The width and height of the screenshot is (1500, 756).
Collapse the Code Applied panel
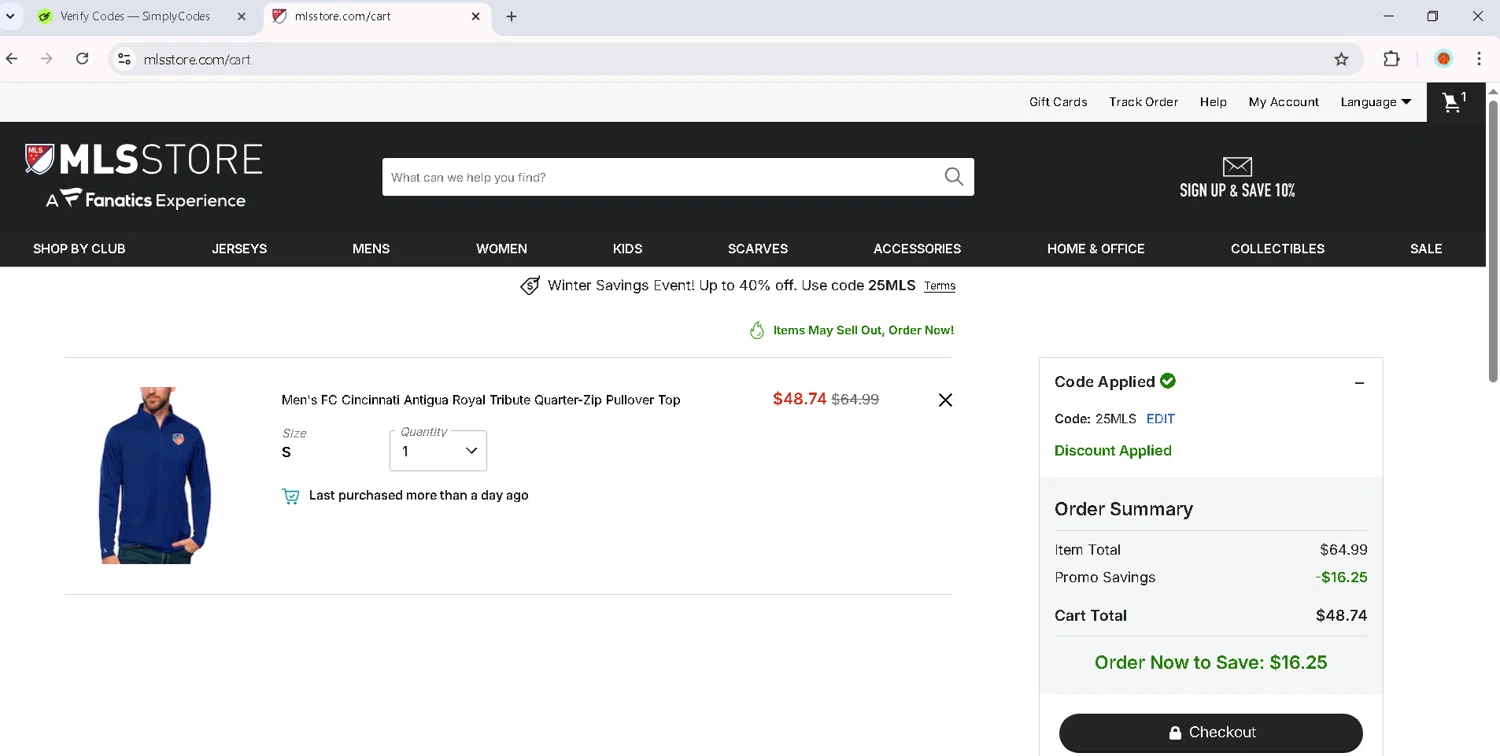coord(1359,383)
